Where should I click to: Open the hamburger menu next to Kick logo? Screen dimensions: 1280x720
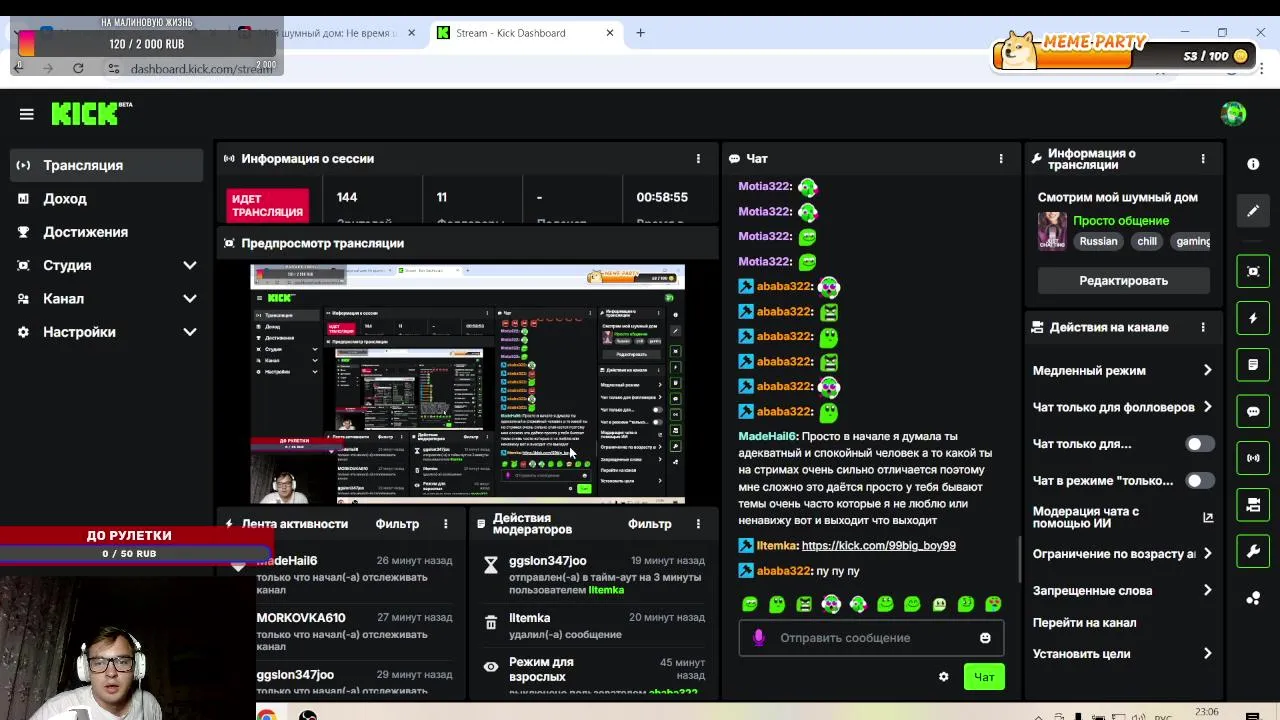27,114
